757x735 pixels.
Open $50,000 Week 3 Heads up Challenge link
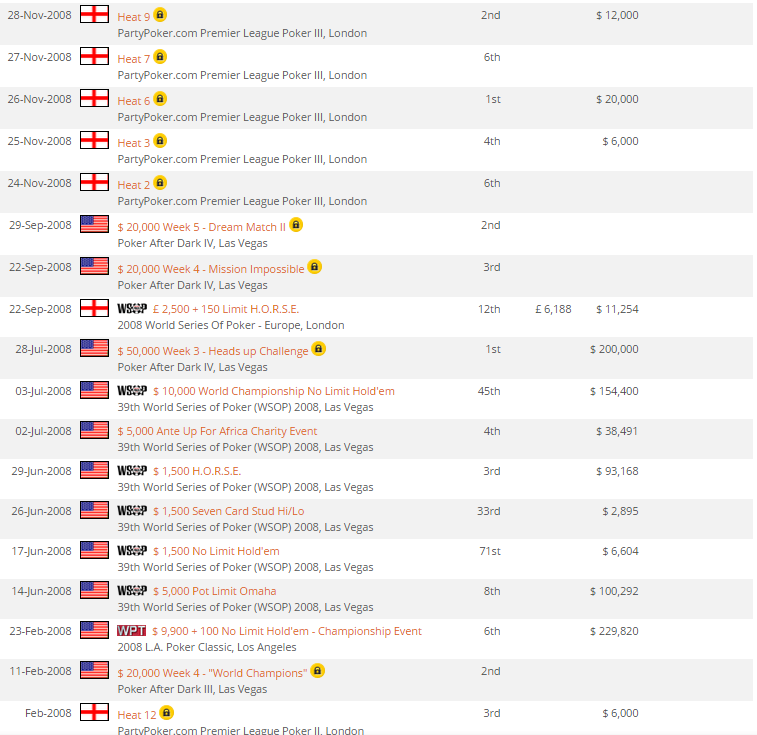213,351
